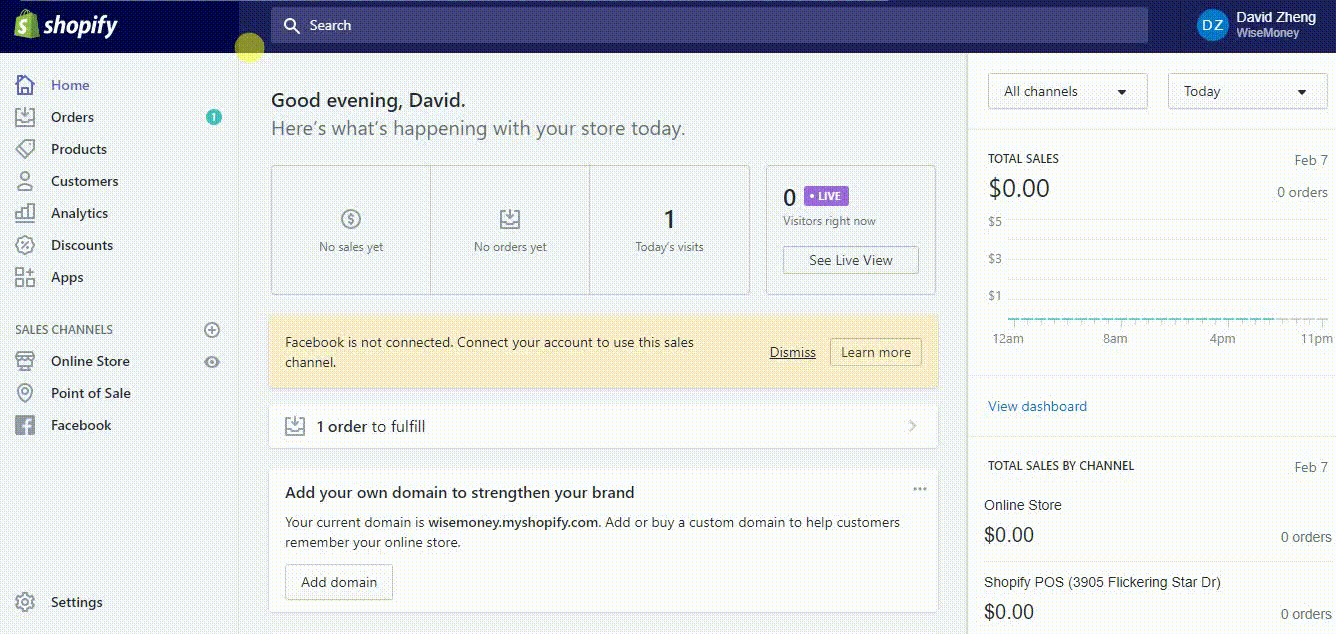Viewport: 1336px width, 634px height.
Task: Open Facebook sales channel
Action: tap(81, 425)
